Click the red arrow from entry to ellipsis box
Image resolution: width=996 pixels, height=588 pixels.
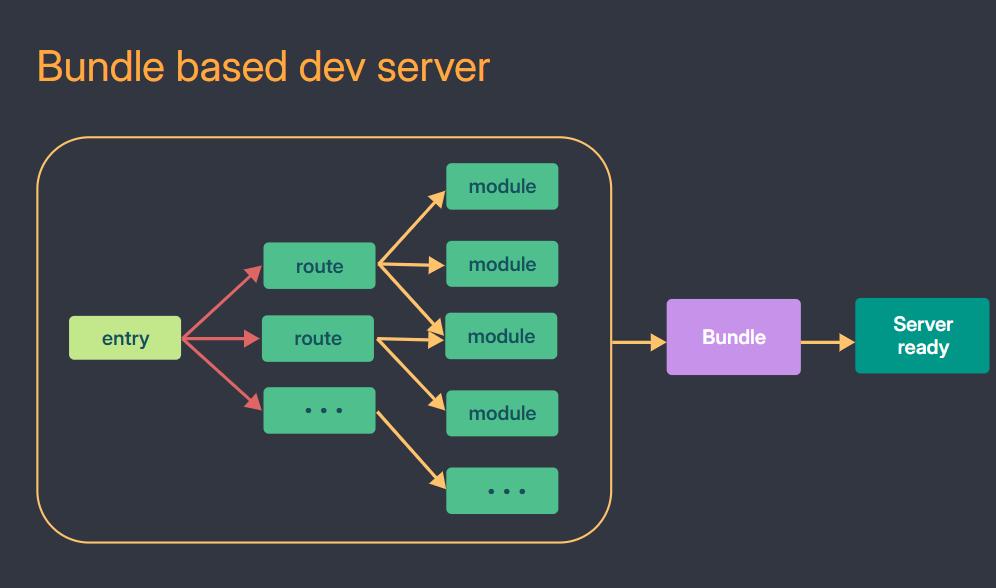click(x=220, y=372)
